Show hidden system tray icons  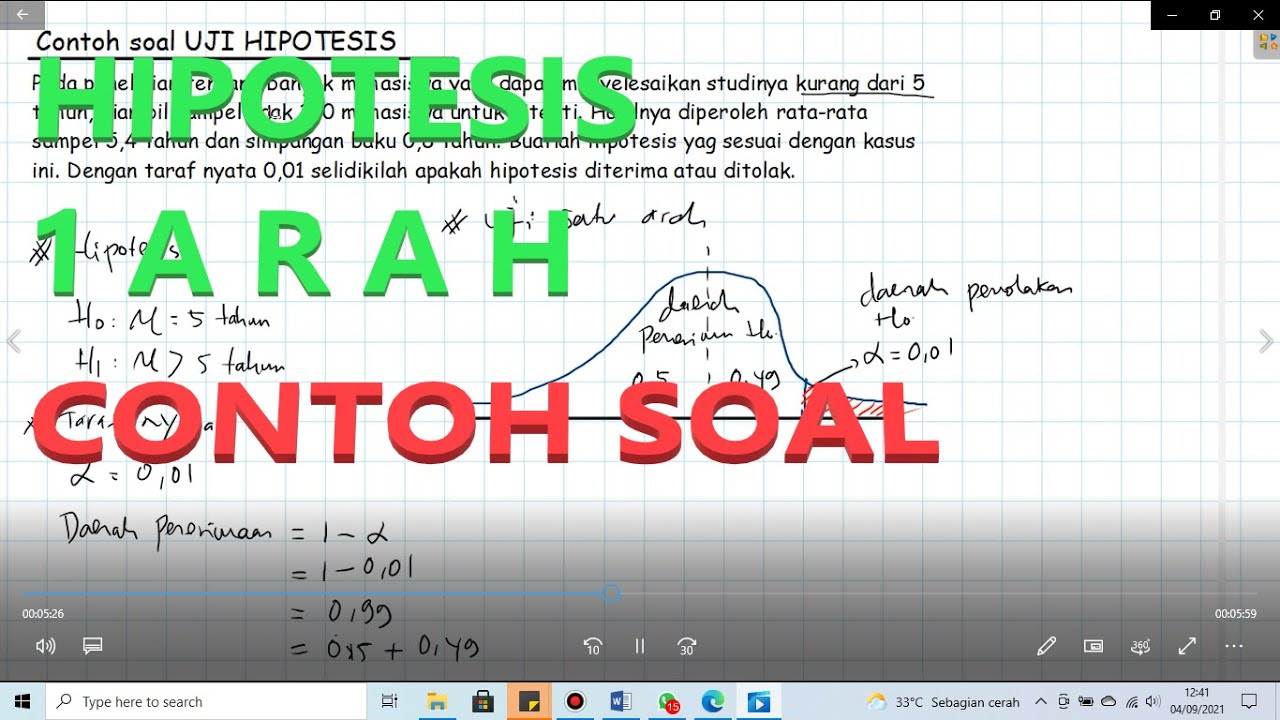[x=1041, y=702]
